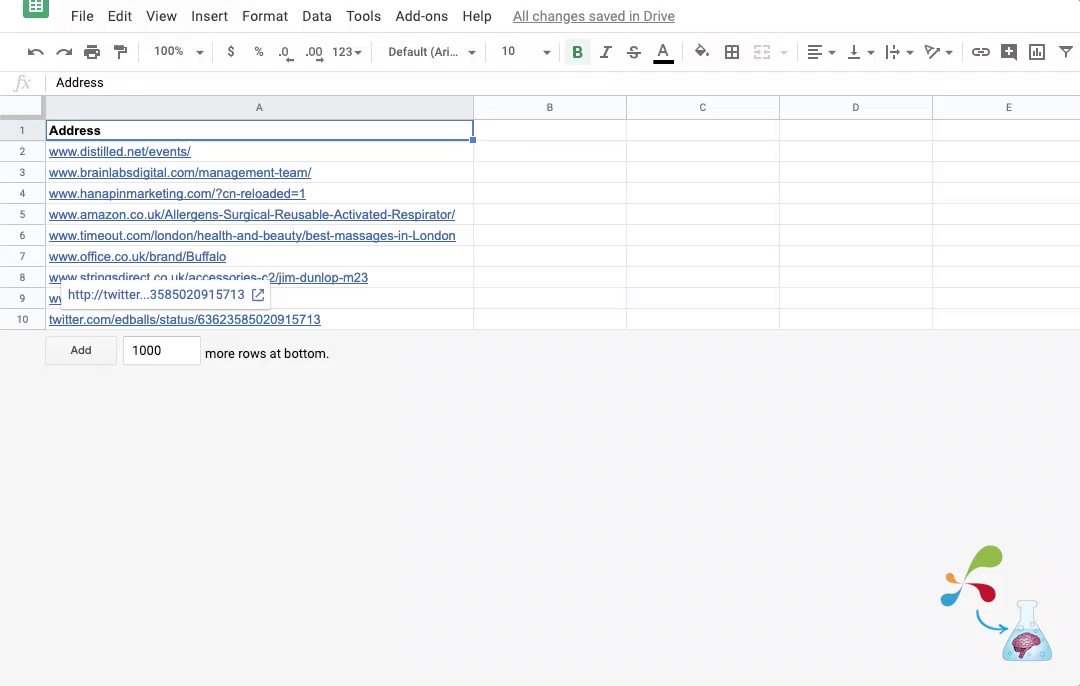Click All changes saved in Drive
The image size is (1080, 686).
[x=594, y=17]
